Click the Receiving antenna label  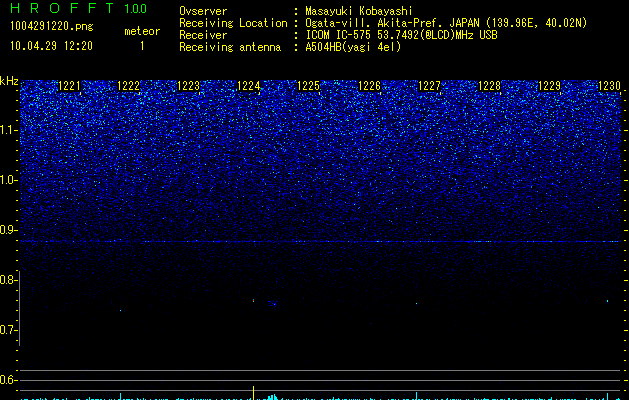230,47
